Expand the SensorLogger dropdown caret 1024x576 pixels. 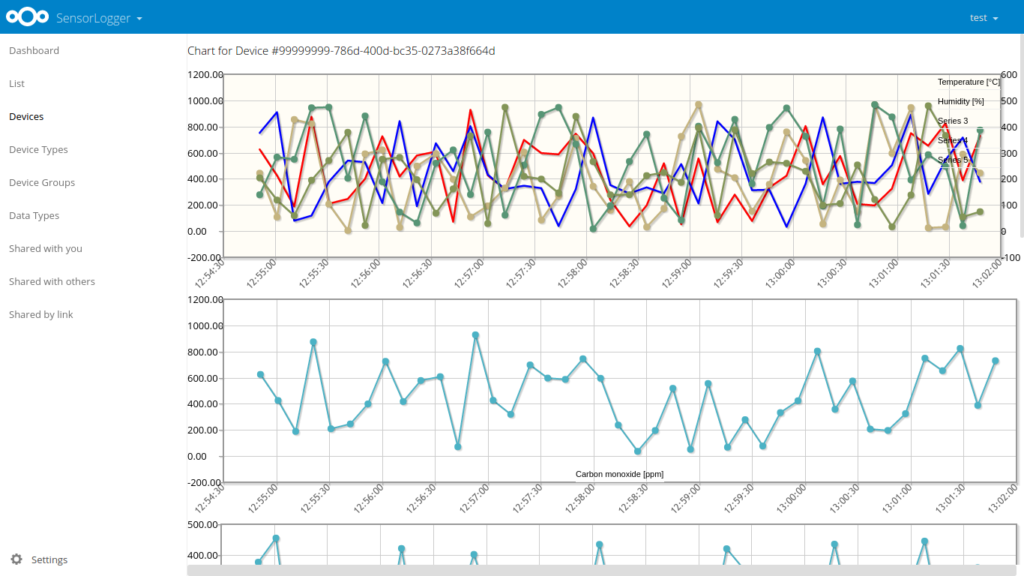[x=139, y=18]
